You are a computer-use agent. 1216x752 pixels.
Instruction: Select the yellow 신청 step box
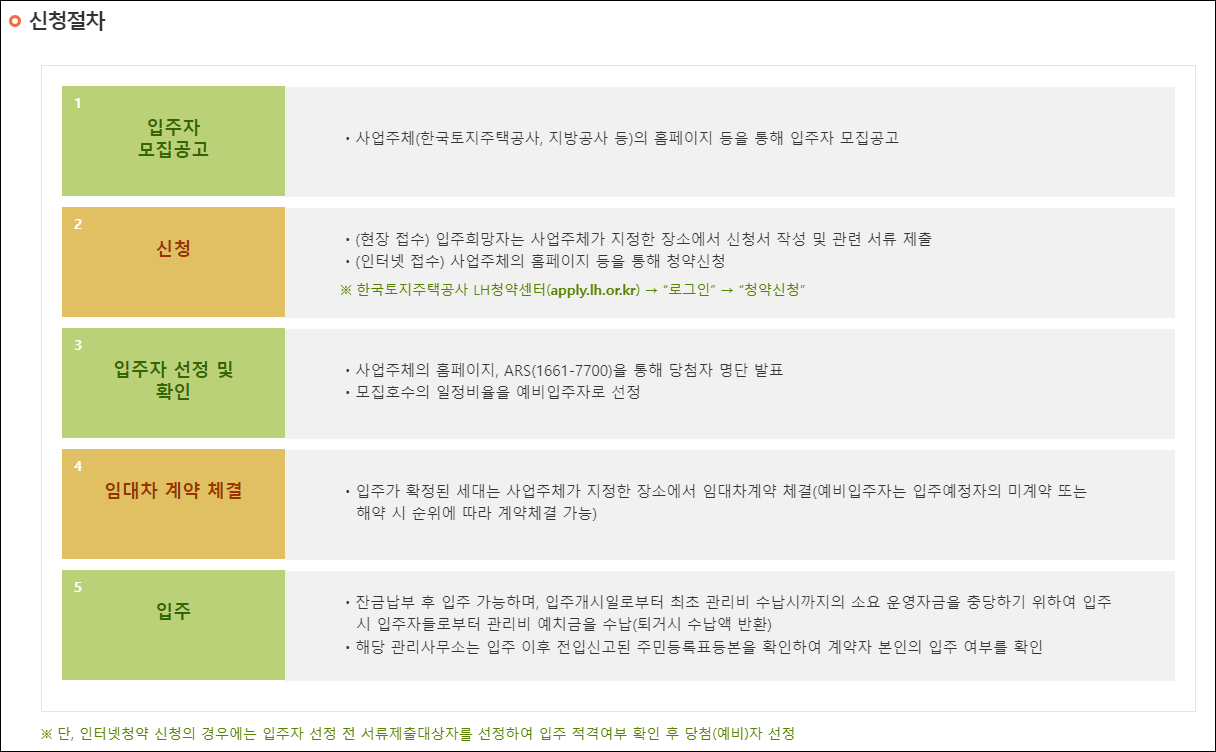pyautogui.click(x=173, y=261)
